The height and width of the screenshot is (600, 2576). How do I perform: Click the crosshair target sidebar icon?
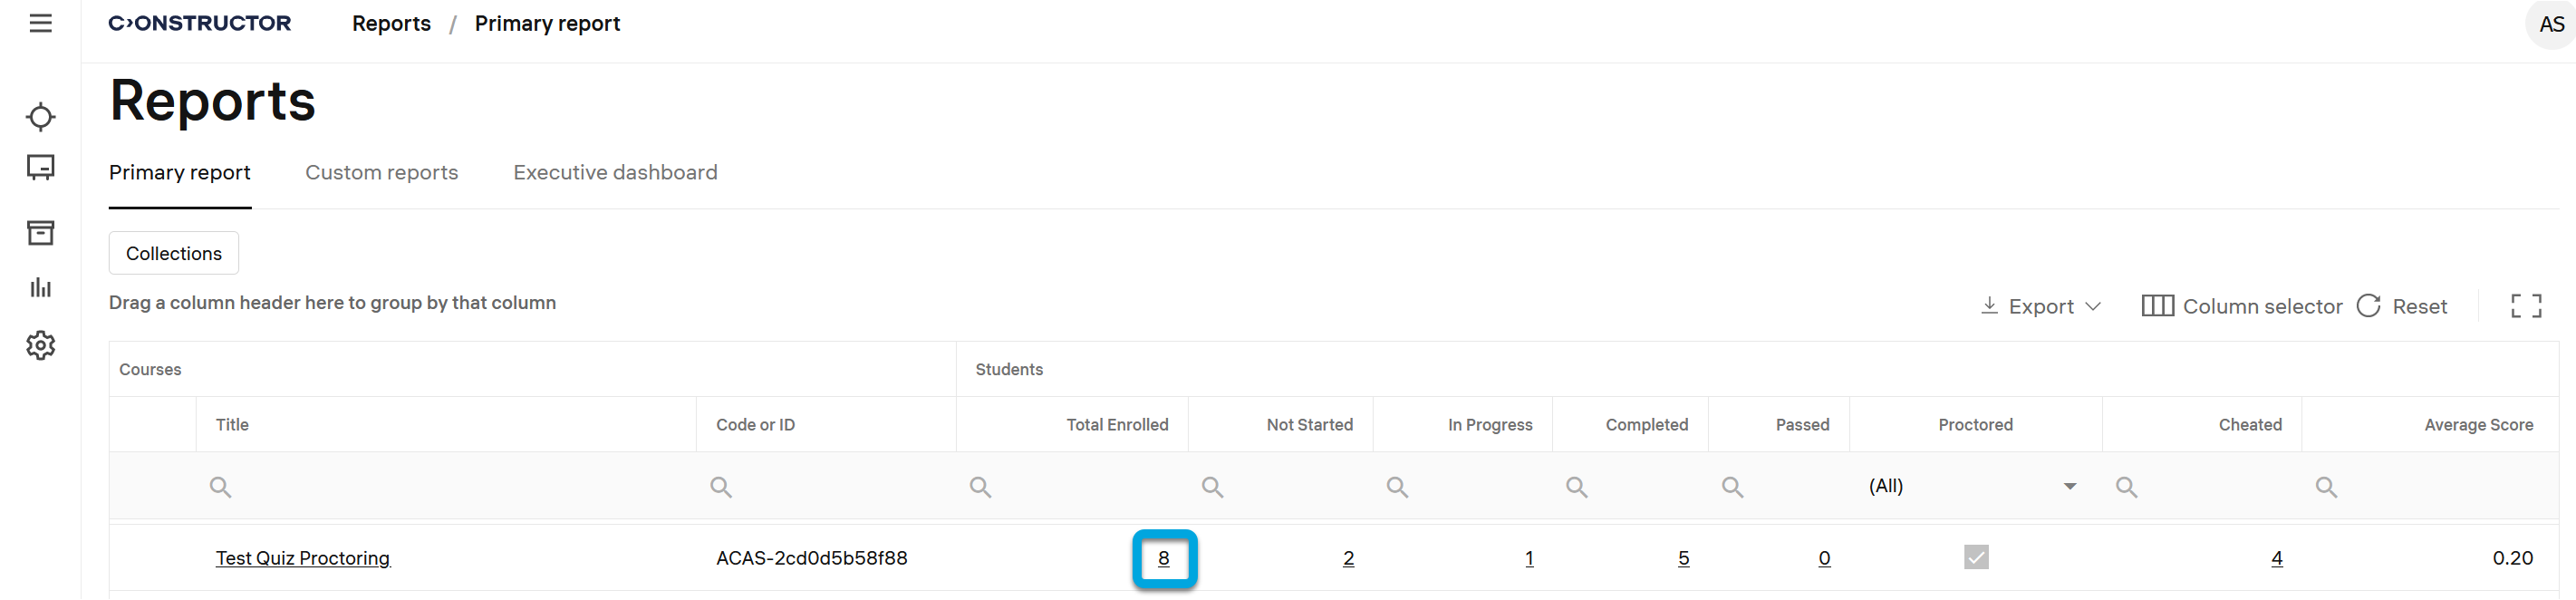click(x=40, y=117)
